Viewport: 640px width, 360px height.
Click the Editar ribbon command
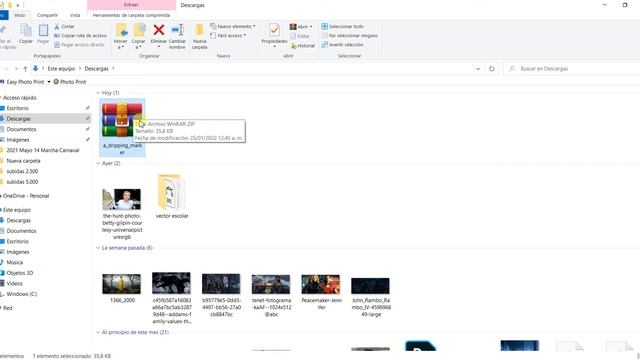point(300,36)
